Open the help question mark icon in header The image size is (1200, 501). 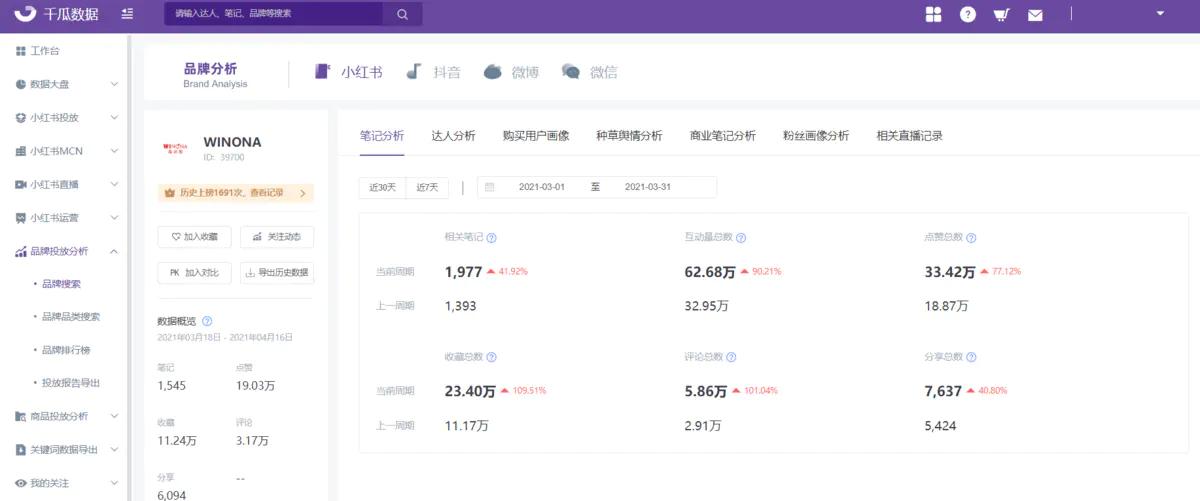coord(967,14)
